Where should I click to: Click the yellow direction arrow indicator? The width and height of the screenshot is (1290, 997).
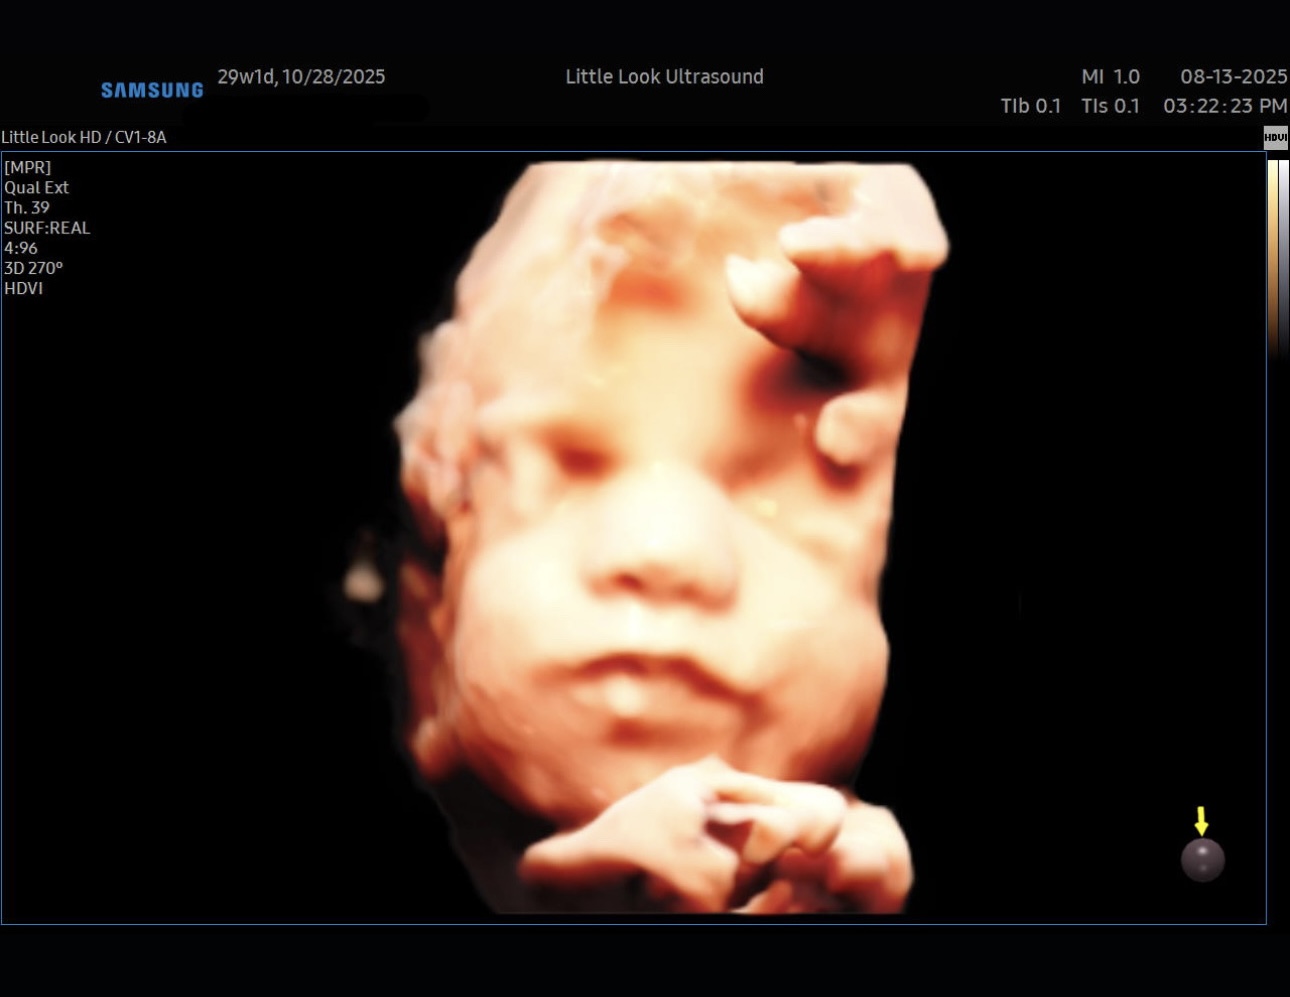pyautogui.click(x=1203, y=823)
